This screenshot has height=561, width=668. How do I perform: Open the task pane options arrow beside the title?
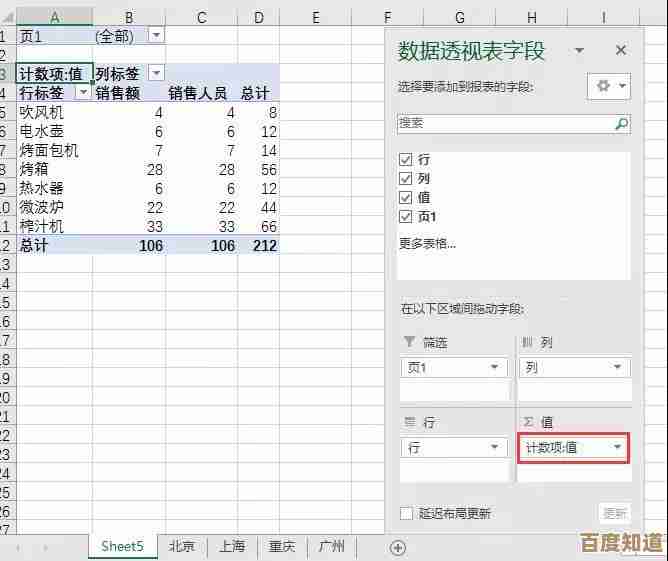click(x=579, y=51)
